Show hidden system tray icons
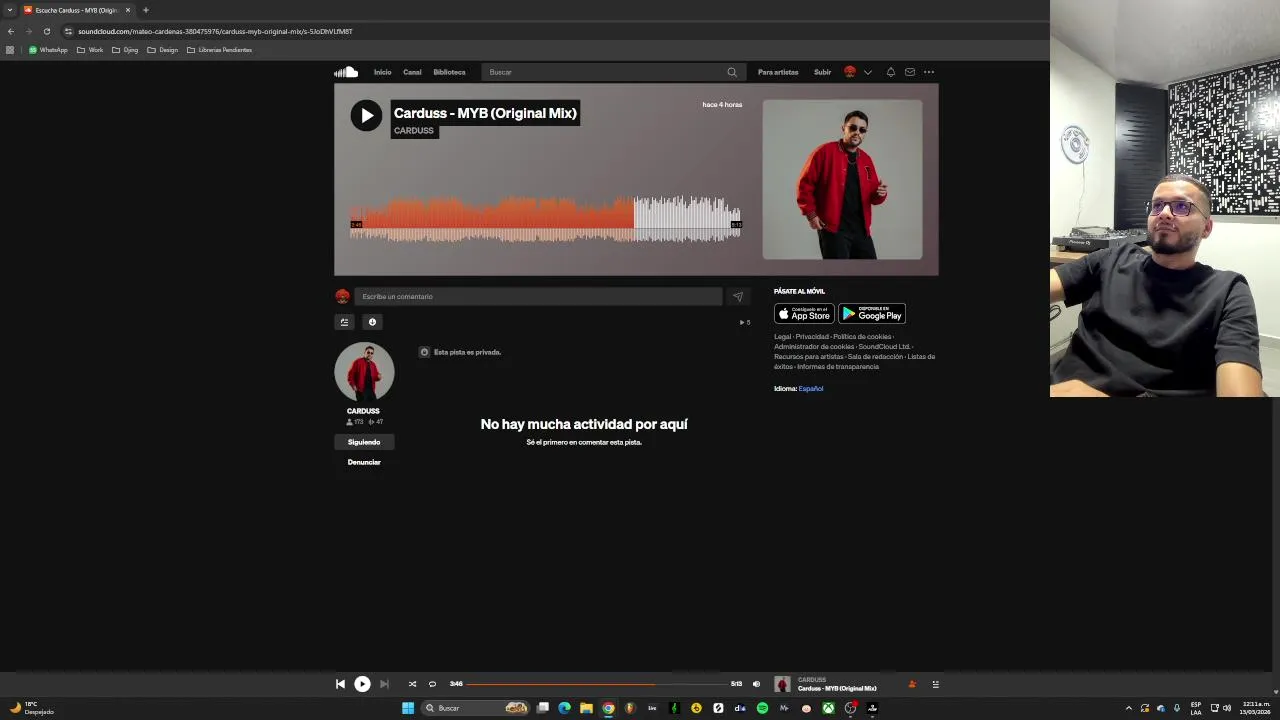This screenshot has width=1280, height=720. [1129, 708]
